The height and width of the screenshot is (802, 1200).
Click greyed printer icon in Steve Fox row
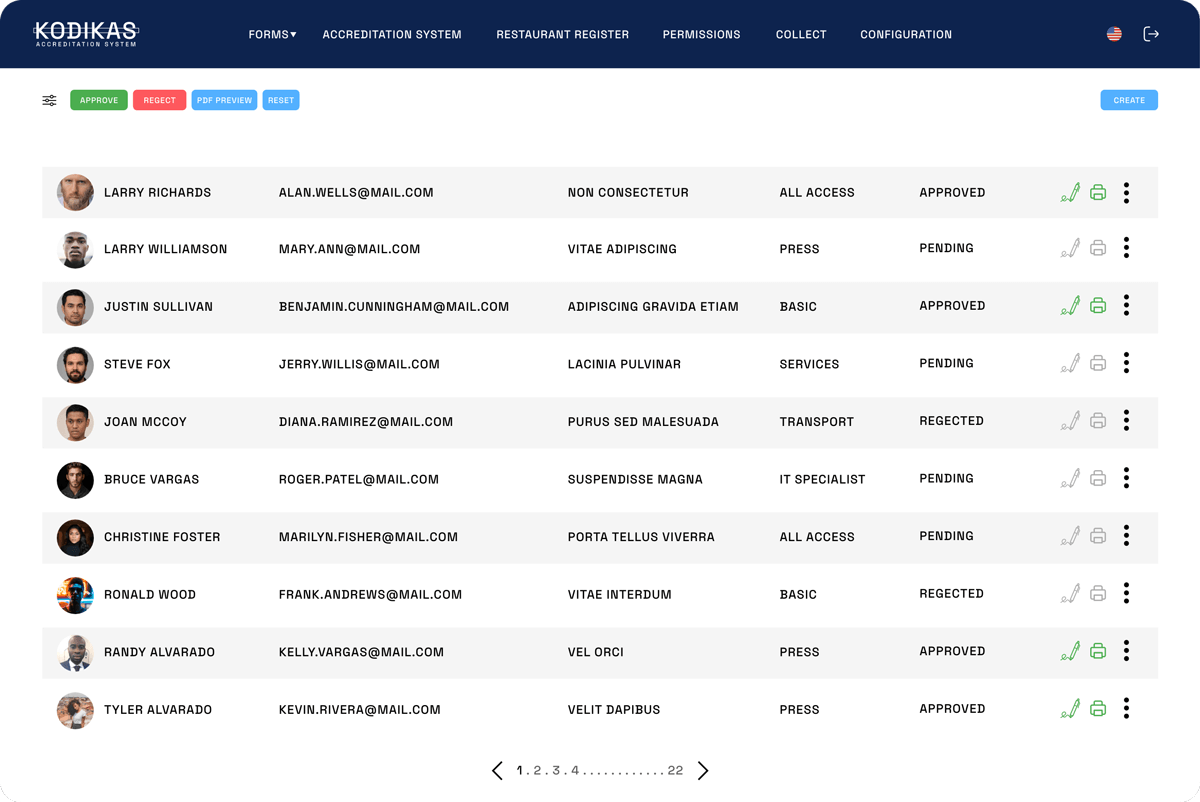pos(1098,364)
